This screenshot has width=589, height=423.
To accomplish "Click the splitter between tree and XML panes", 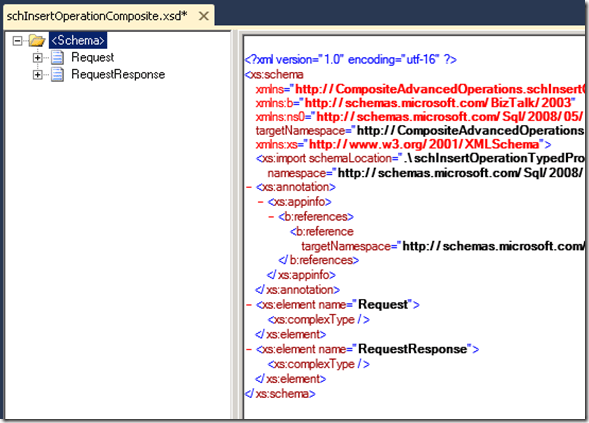I will click(236, 225).
